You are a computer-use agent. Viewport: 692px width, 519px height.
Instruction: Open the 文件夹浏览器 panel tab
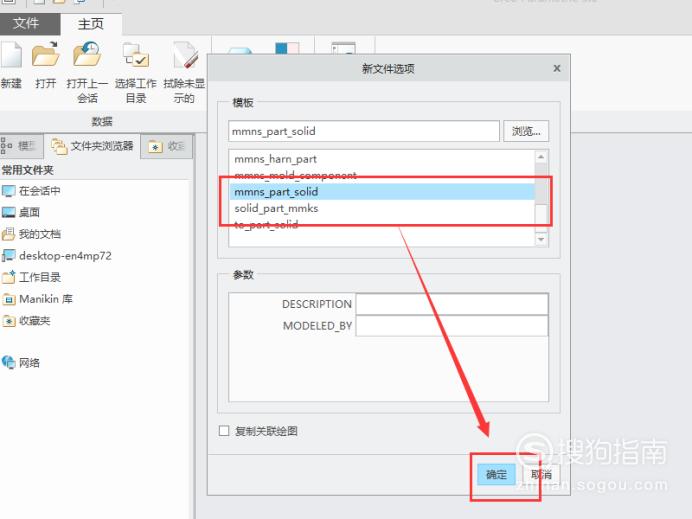[93, 146]
